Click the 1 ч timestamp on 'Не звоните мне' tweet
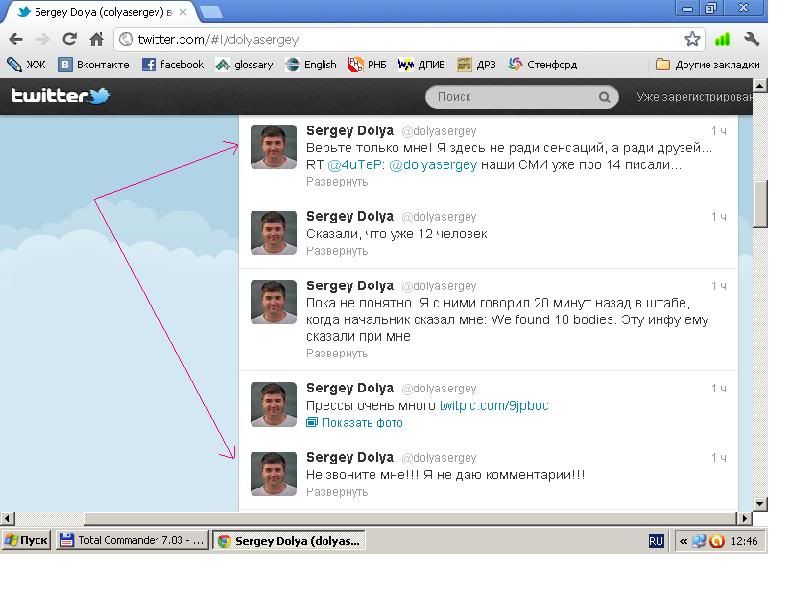The image size is (800, 600). coord(719,458)
